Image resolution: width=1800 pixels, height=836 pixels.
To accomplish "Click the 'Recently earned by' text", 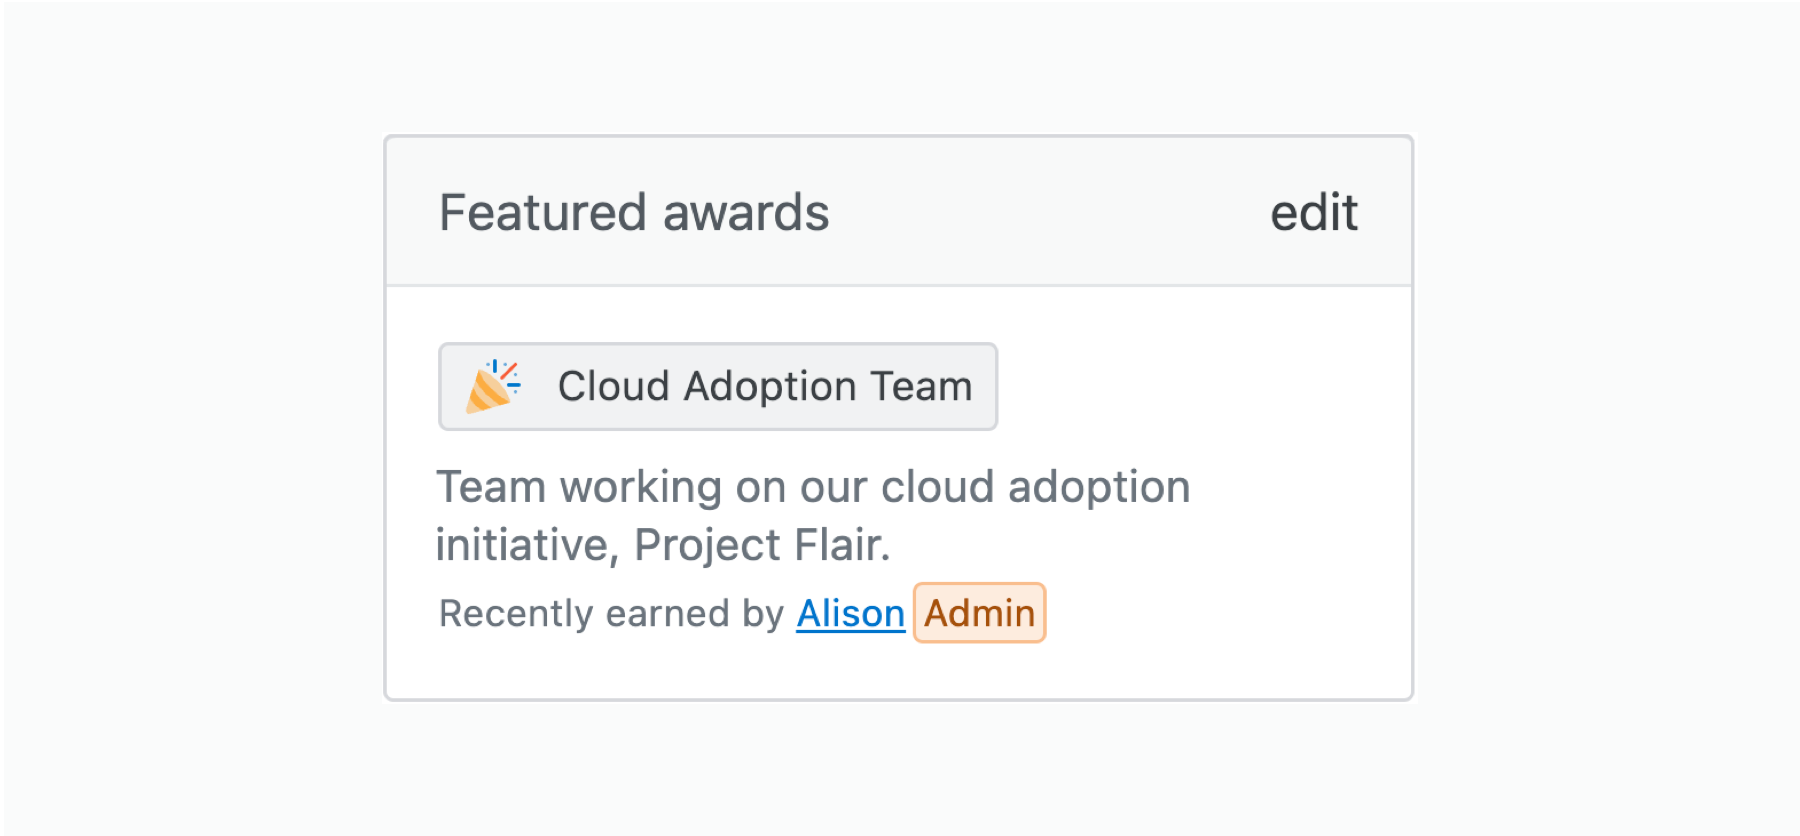I will (611, 613).
